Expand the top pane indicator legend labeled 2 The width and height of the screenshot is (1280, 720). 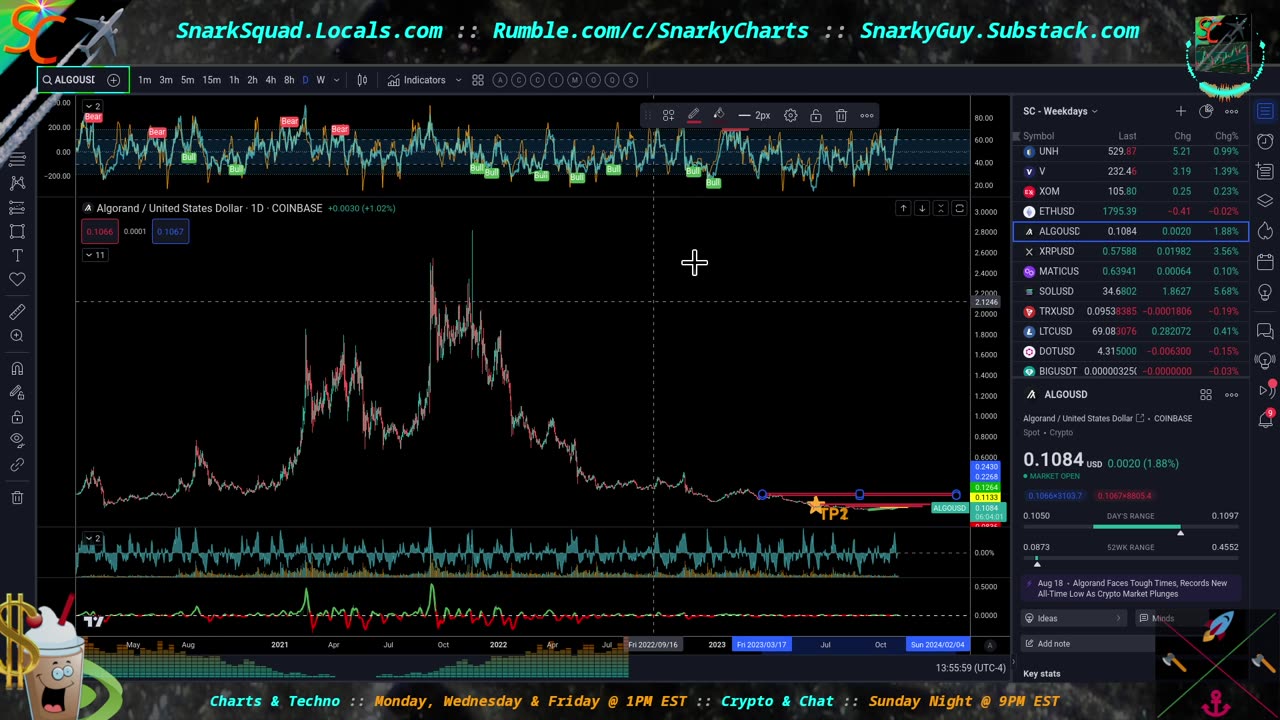click(x=92, y=106)
